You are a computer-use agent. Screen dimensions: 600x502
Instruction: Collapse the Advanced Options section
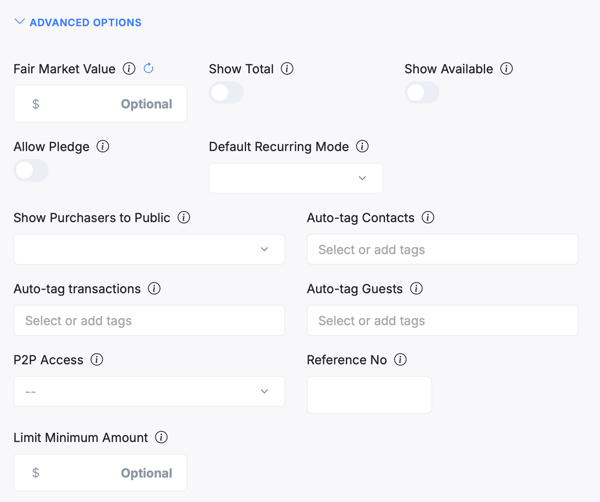(78, 22)
